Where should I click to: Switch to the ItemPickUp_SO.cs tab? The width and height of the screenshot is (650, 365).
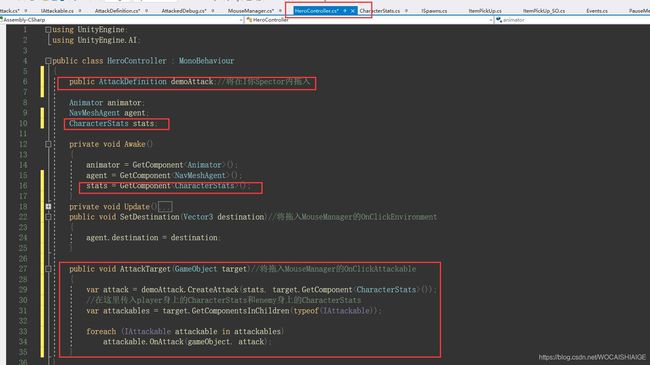(x=543, y=11)
